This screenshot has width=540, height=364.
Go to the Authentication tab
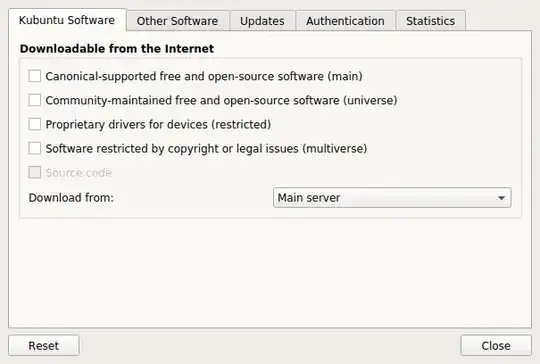pos(345,21)
